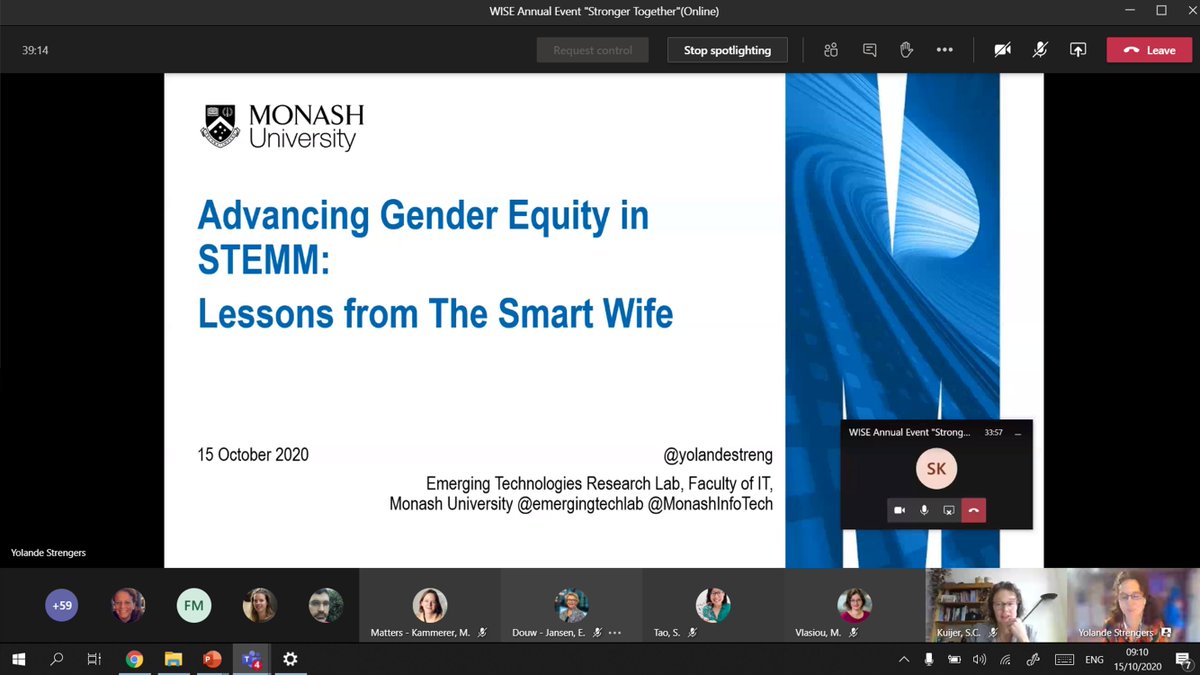Open options for Douw - Jansen, E.

615,632
